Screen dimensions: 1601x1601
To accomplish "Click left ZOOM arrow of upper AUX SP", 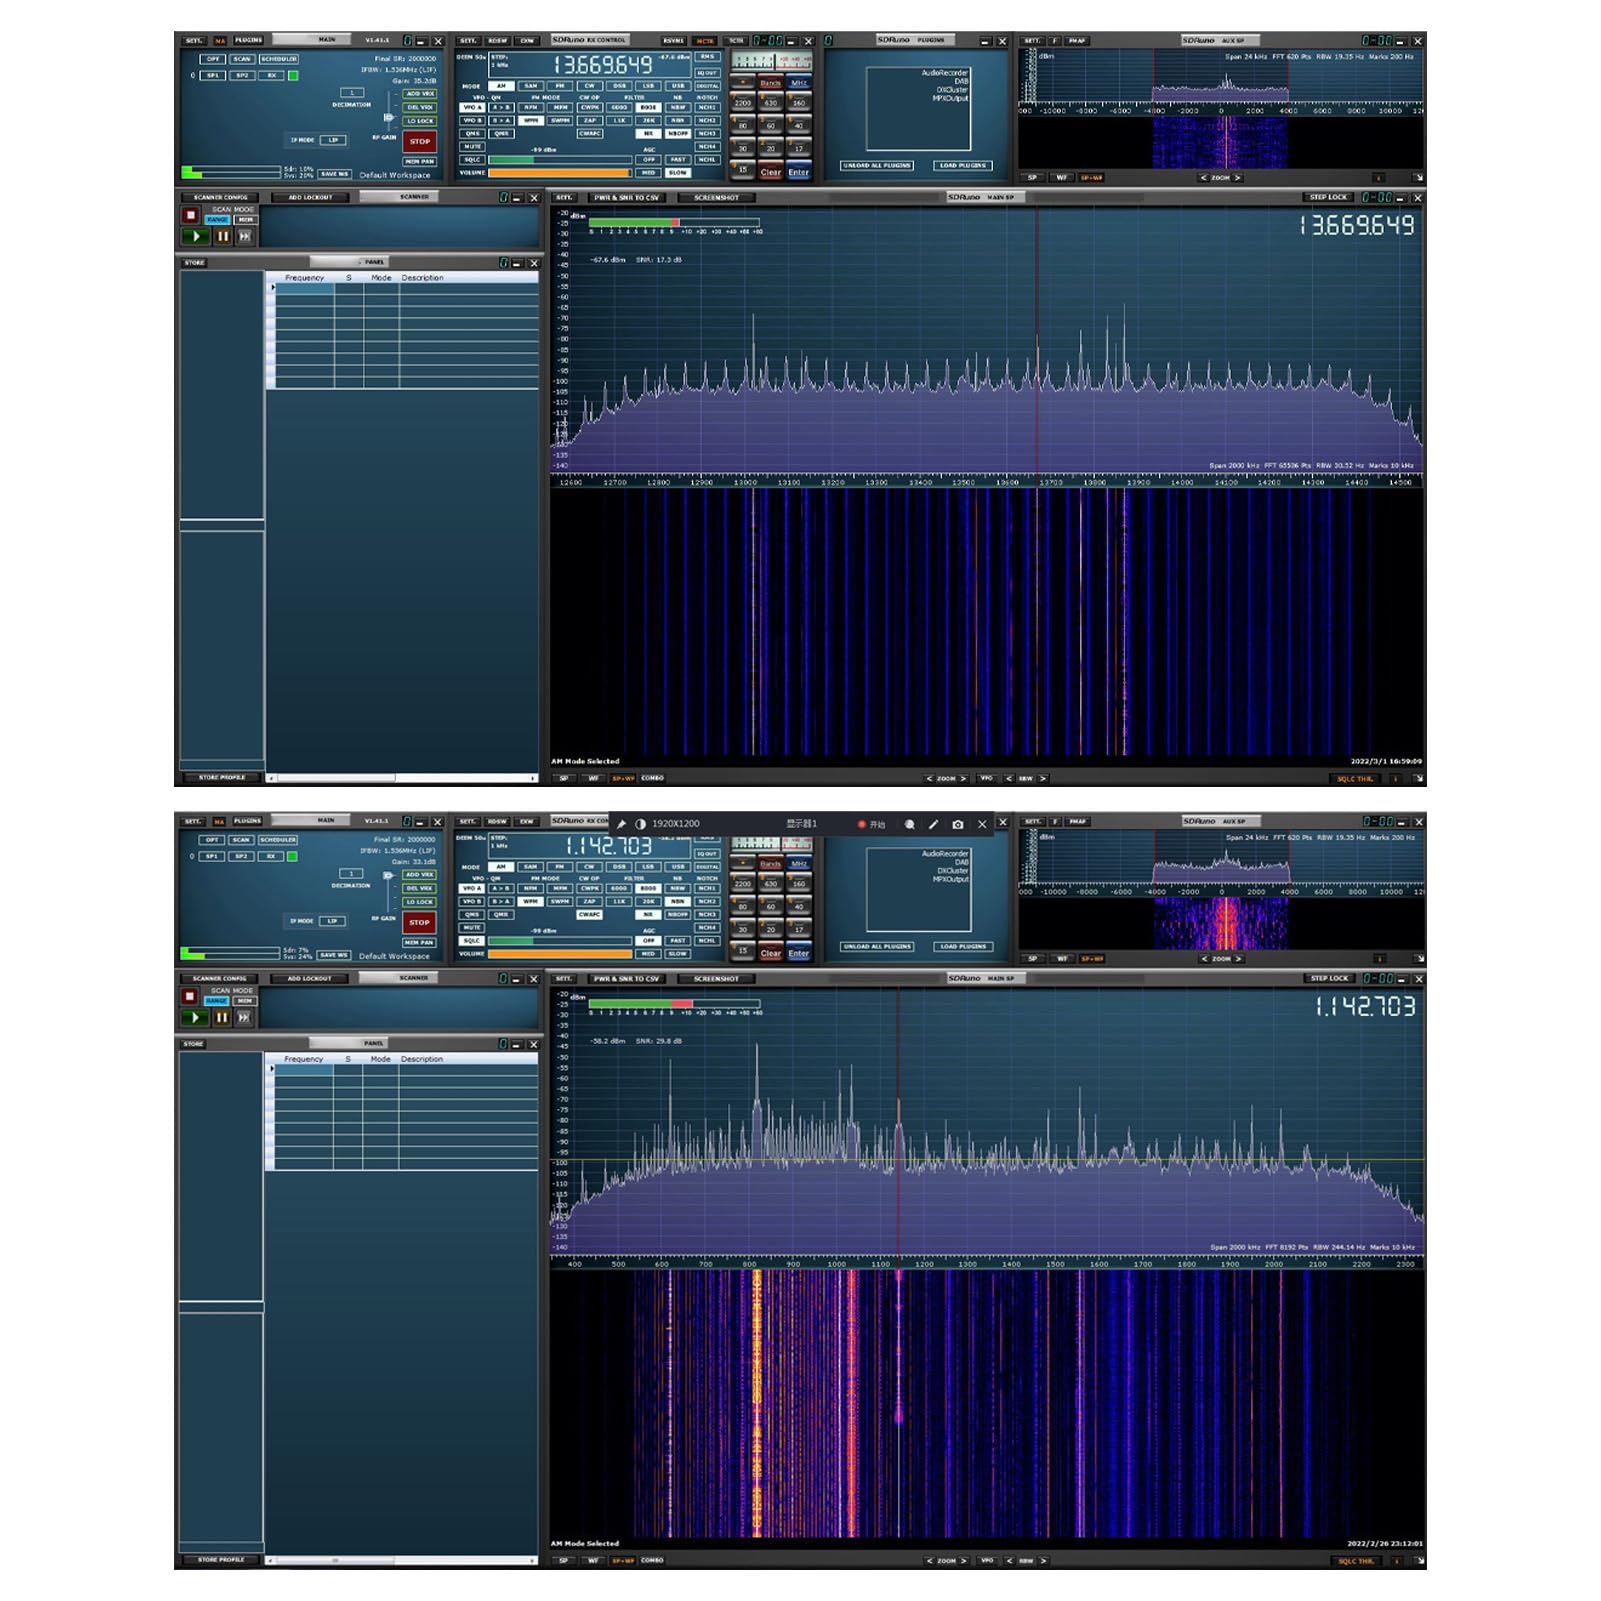I will click(1203, 178).
